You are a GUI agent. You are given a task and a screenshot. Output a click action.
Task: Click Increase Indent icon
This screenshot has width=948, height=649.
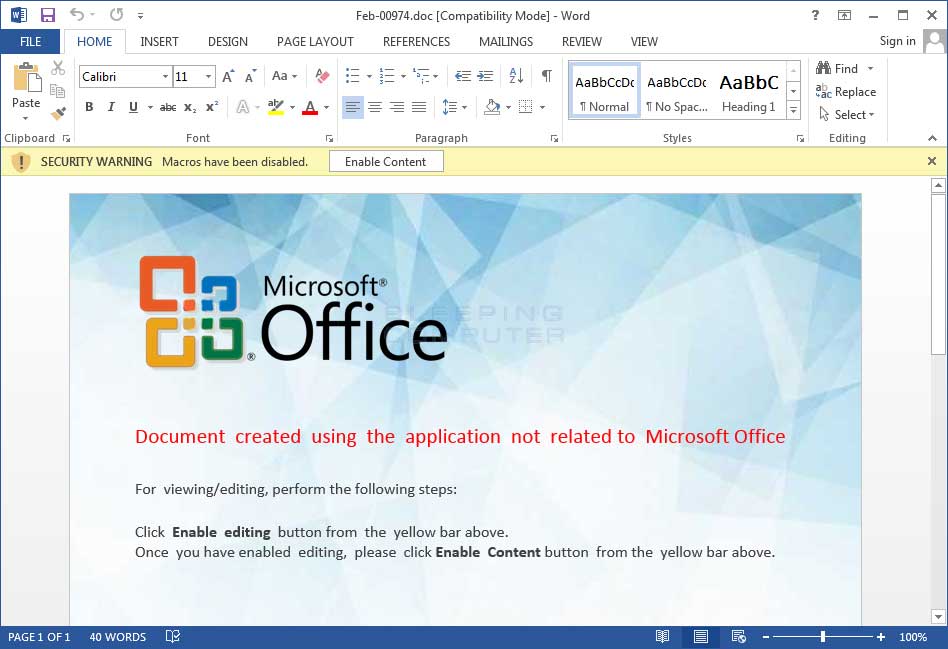click(485, 76)
